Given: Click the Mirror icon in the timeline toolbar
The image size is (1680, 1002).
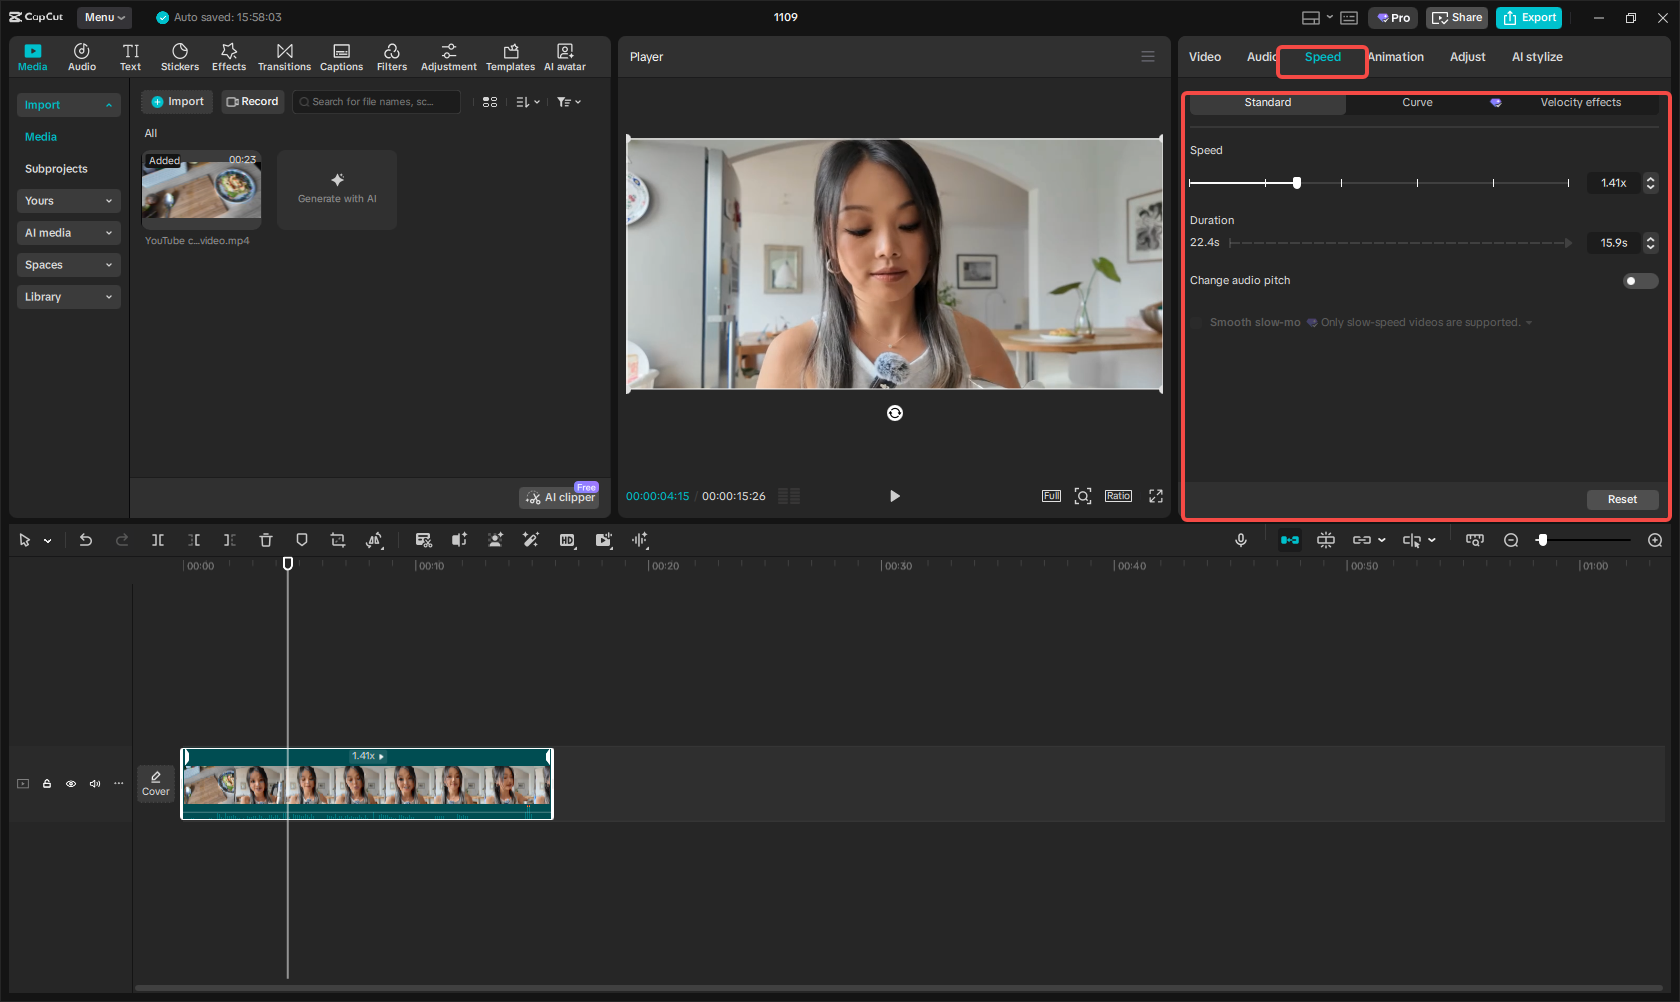Looking at the screenshot, I should (374, 540).
